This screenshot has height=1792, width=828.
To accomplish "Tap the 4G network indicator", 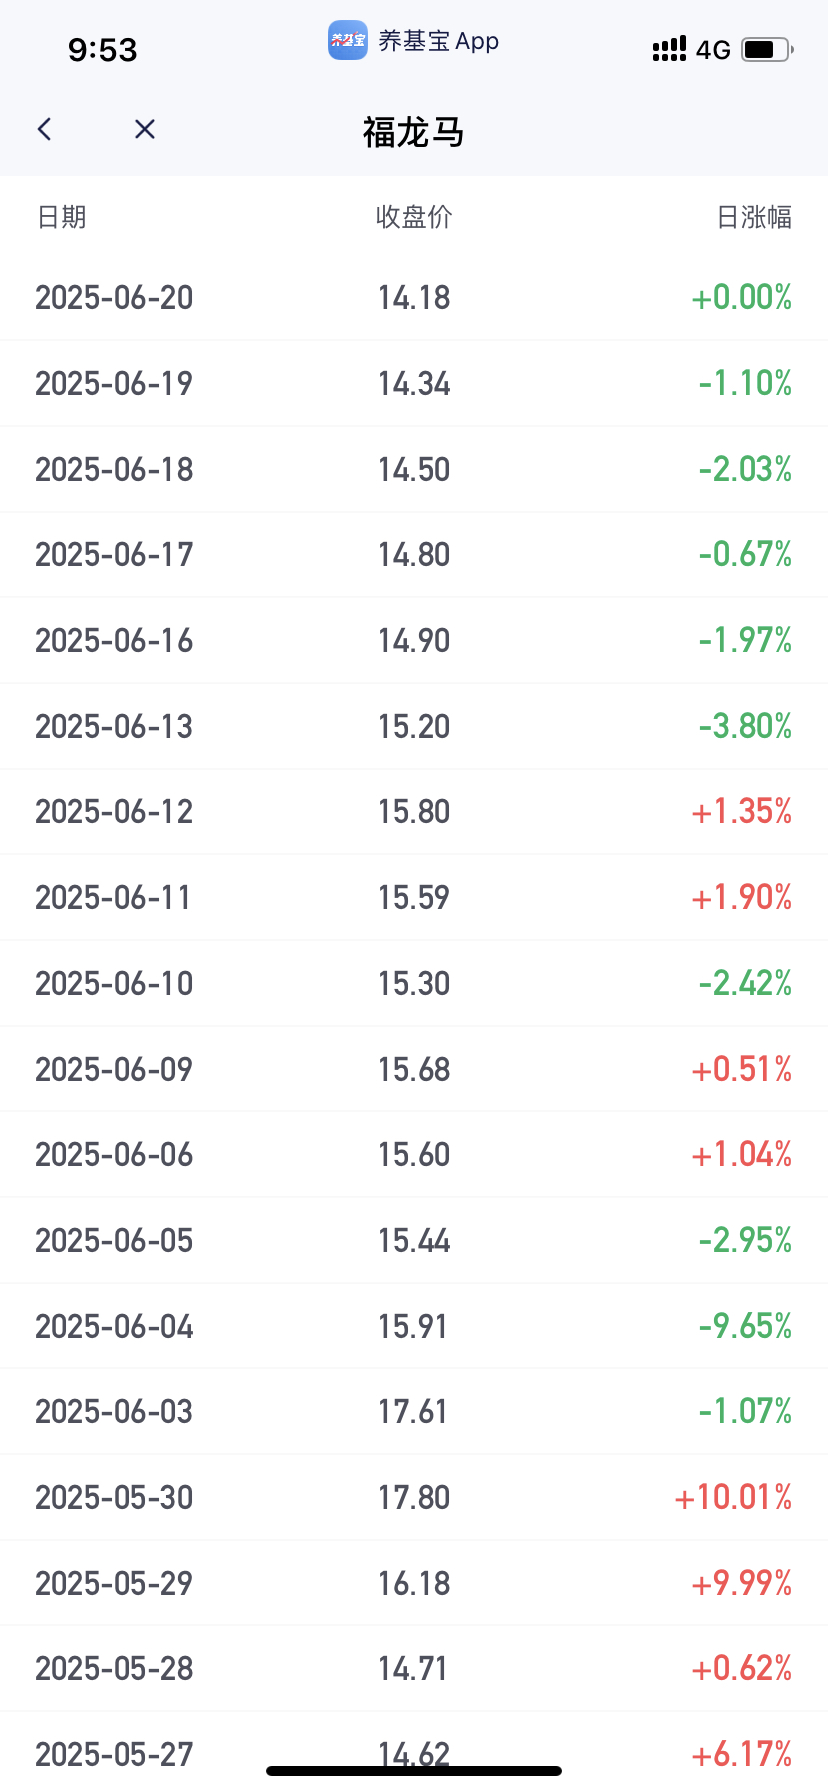I will [x=713, y=50].
